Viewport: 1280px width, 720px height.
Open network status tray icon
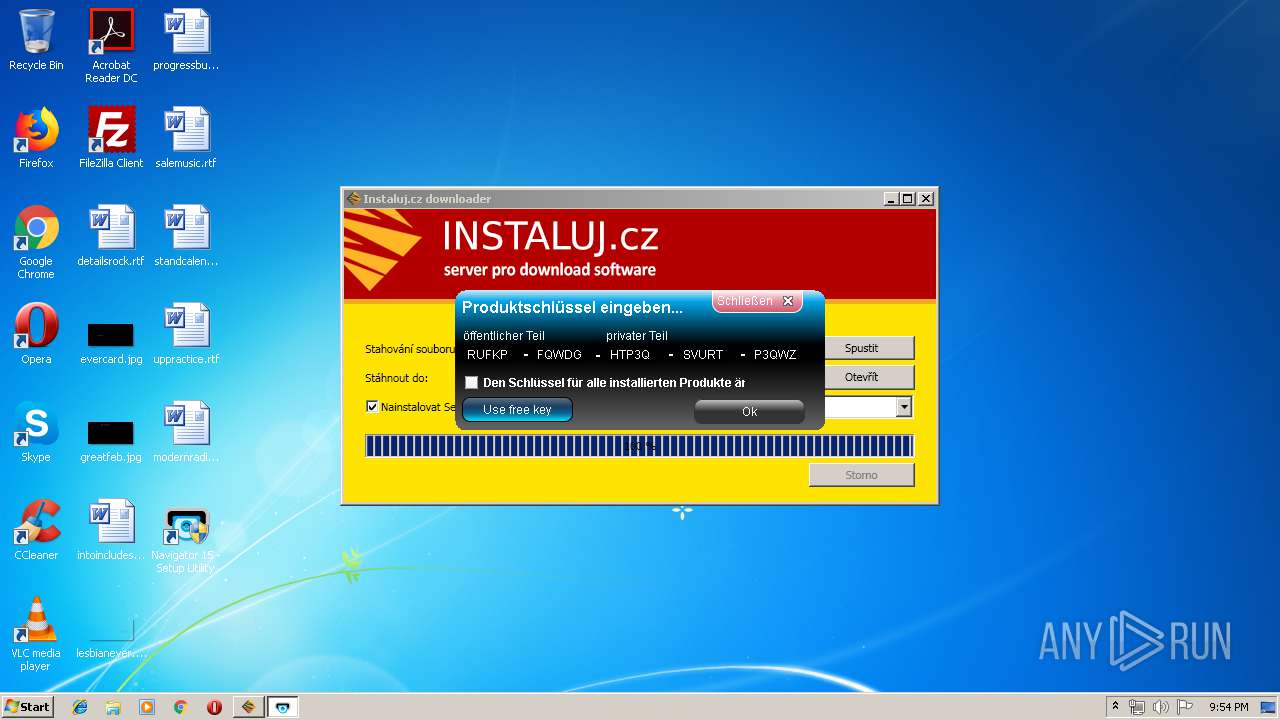(x=1137, y=707)
